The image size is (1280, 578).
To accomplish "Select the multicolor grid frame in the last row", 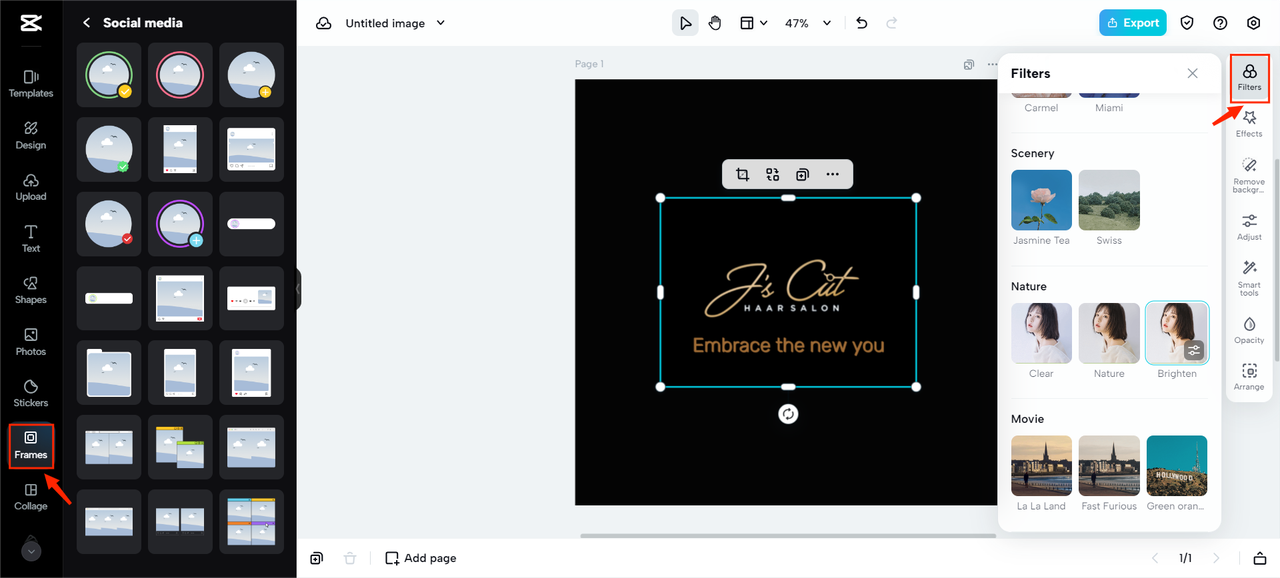I will pyautogui.click(x=252, y=521).
